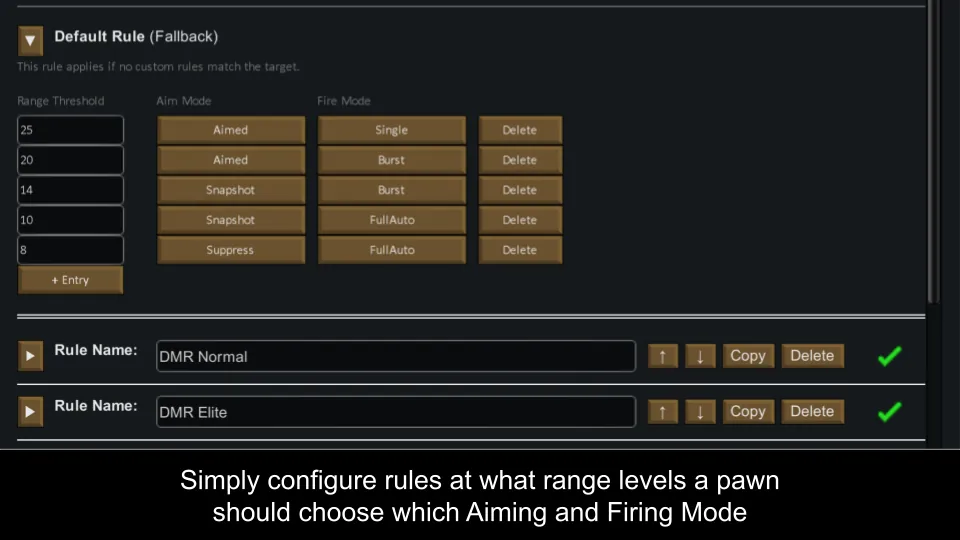Screen dimensions: 960x540
Task: Collapse the Default Rule section
Action: (31, 41)
